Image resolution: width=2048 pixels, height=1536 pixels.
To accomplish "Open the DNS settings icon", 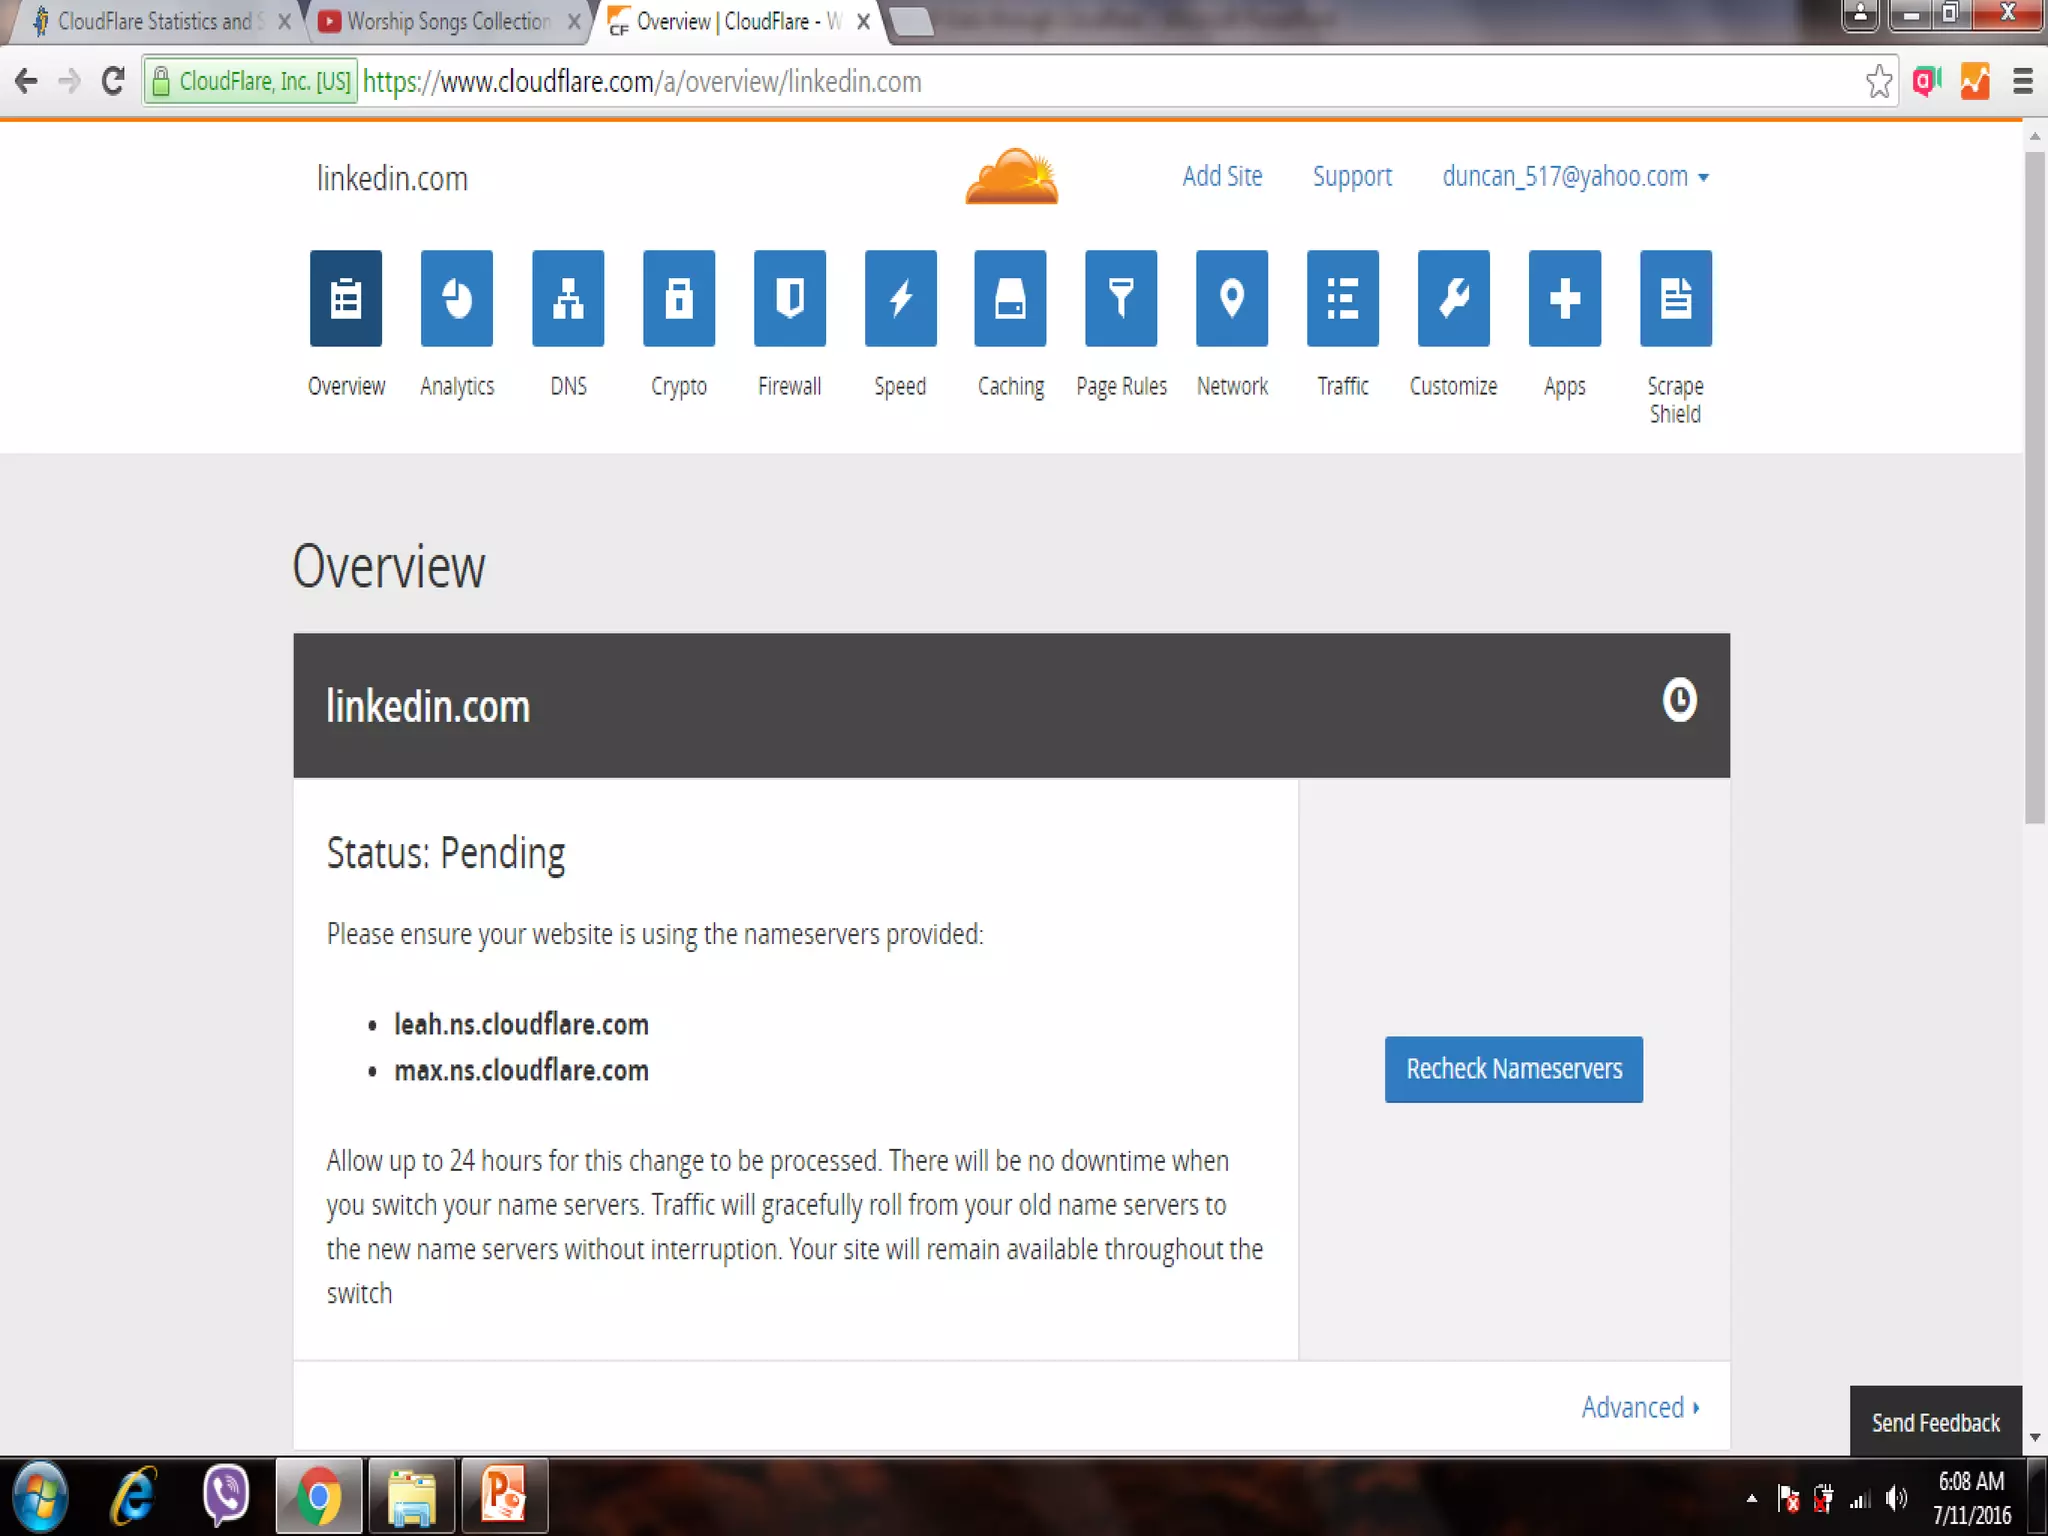I will [568, 298].
